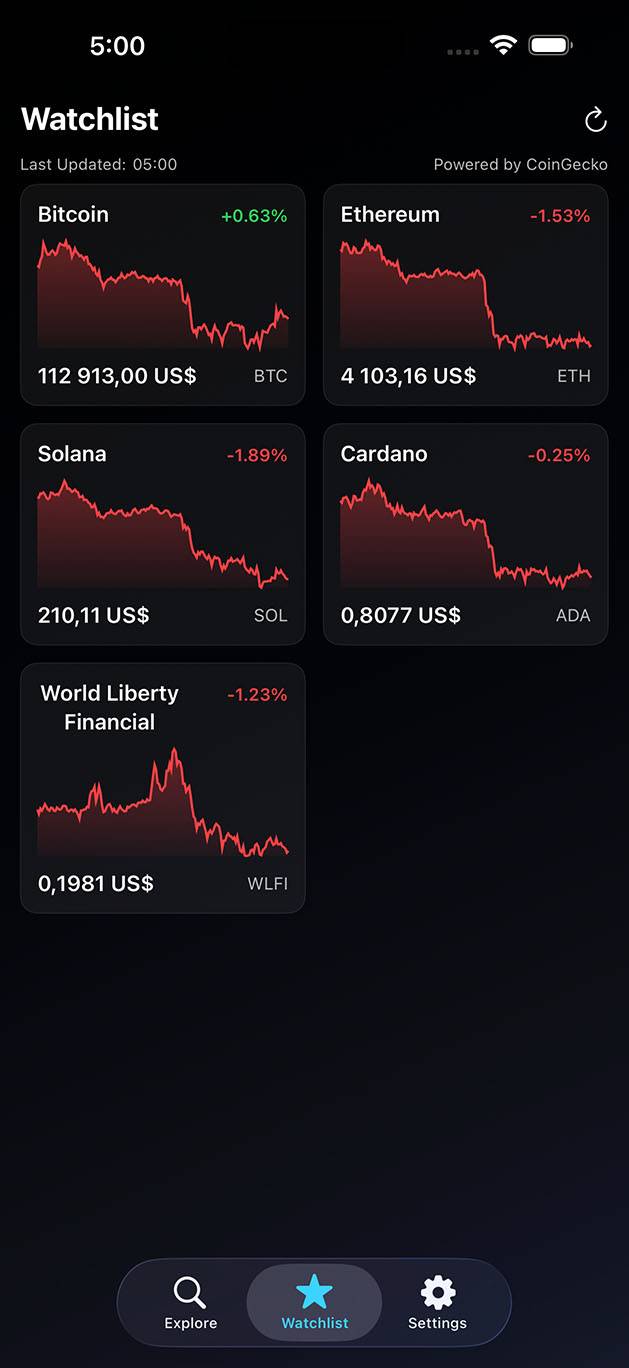Open the World Liberty Financial card
This screenshot has width=629, height=1368.
[162, 787]
